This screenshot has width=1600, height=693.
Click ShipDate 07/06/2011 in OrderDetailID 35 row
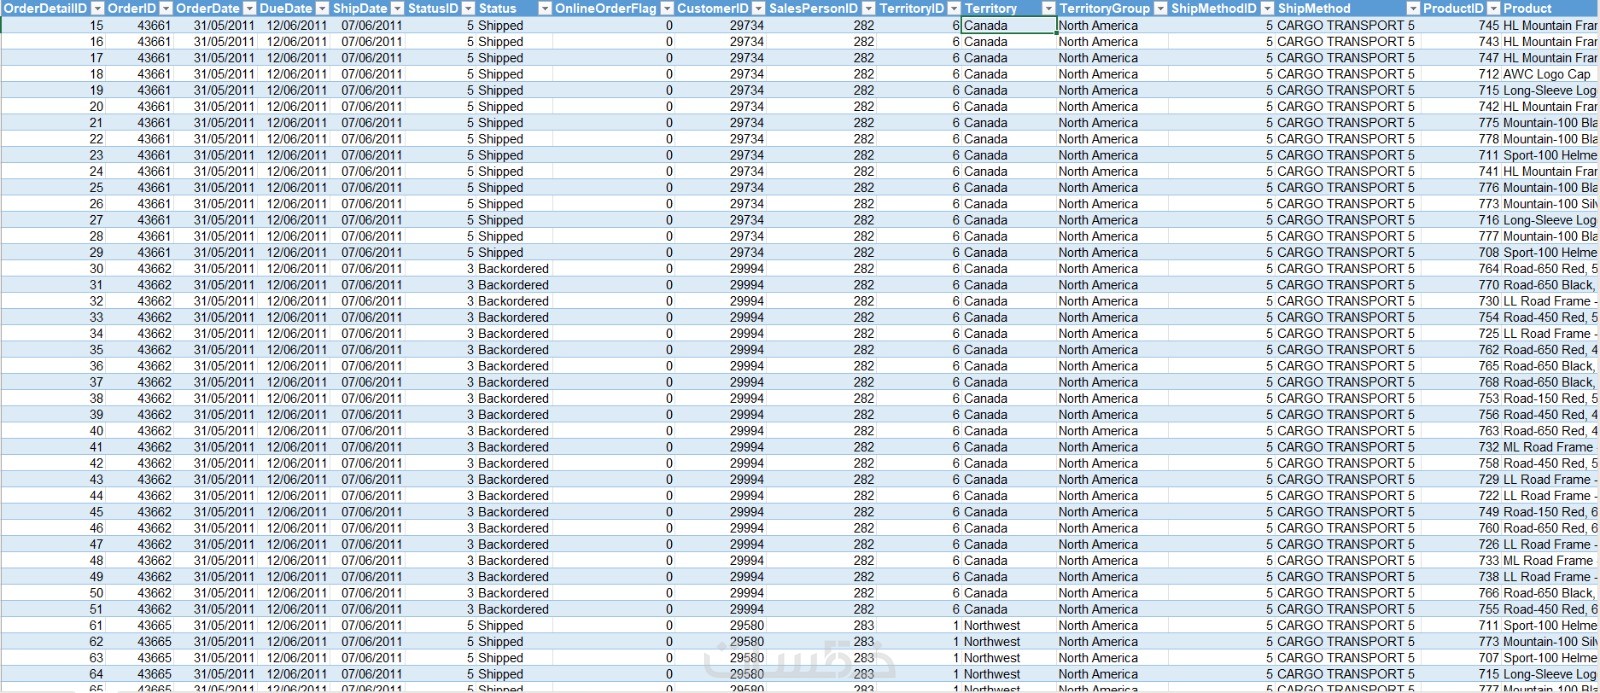372,349
